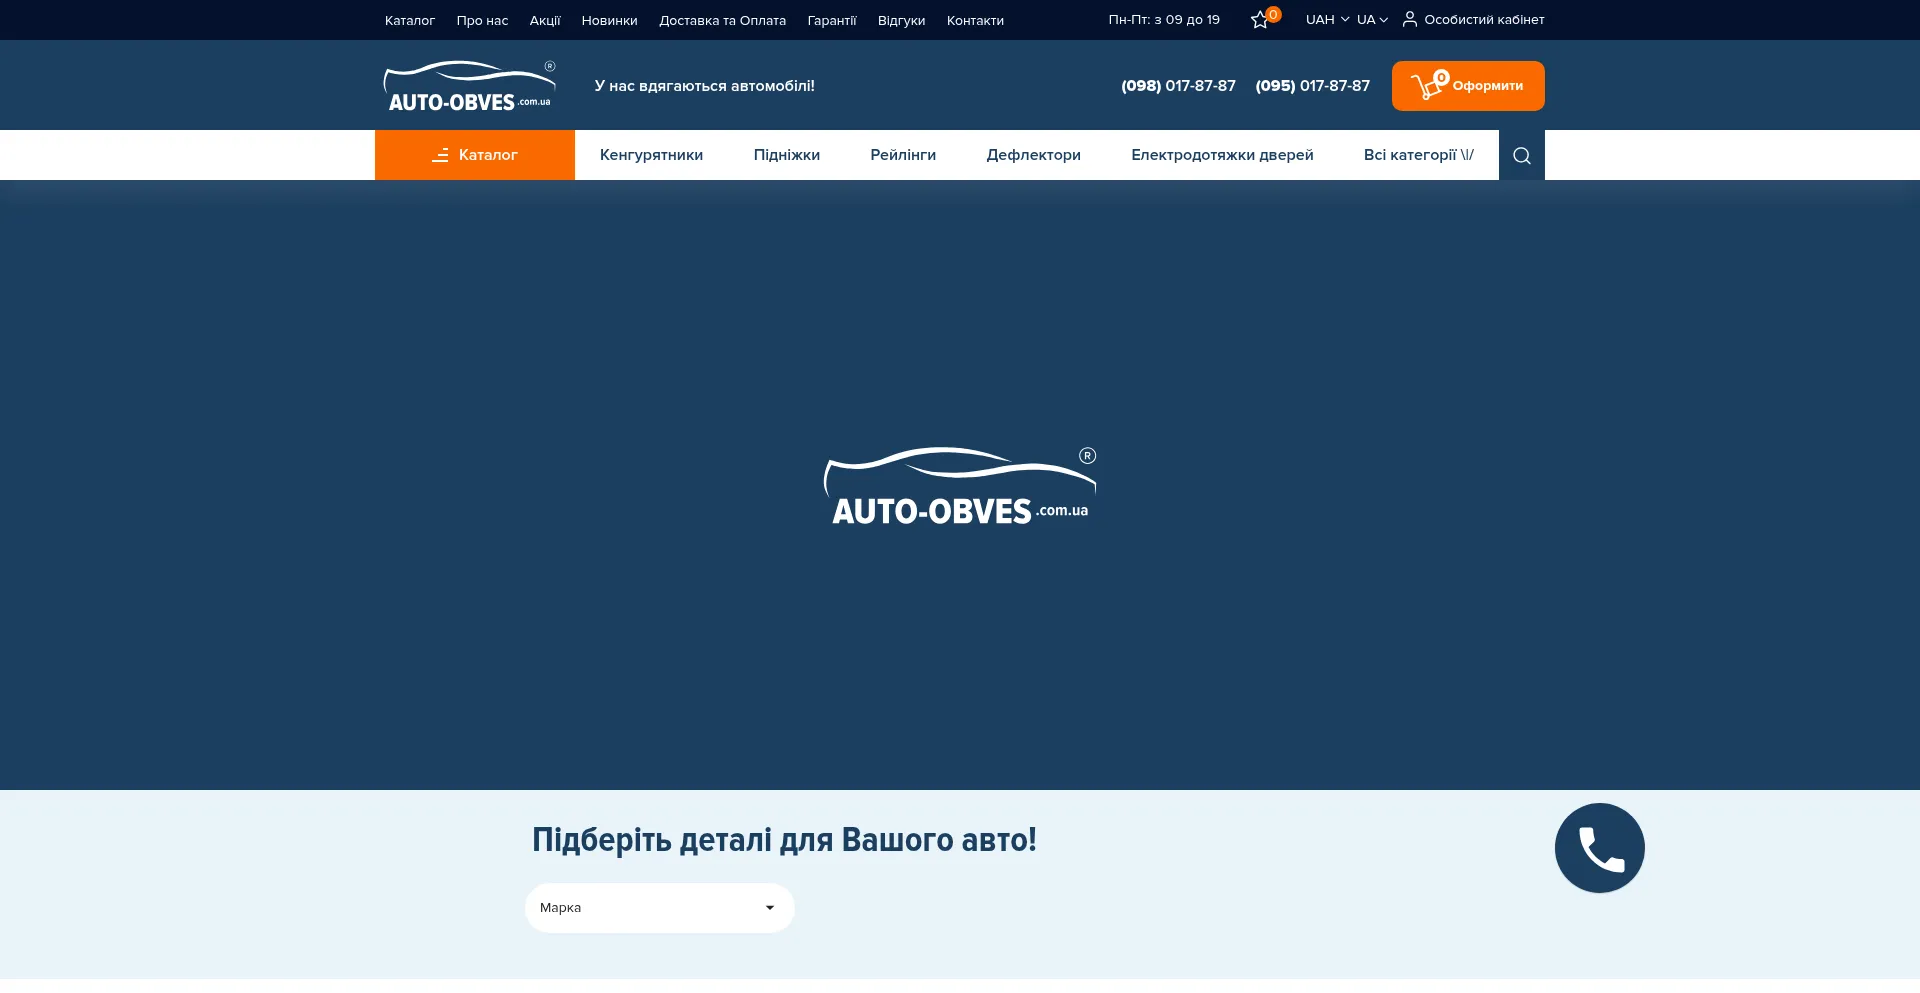1920x993 pixels.
Task: Open the favorites star icon
Action: click(1260, 20)
